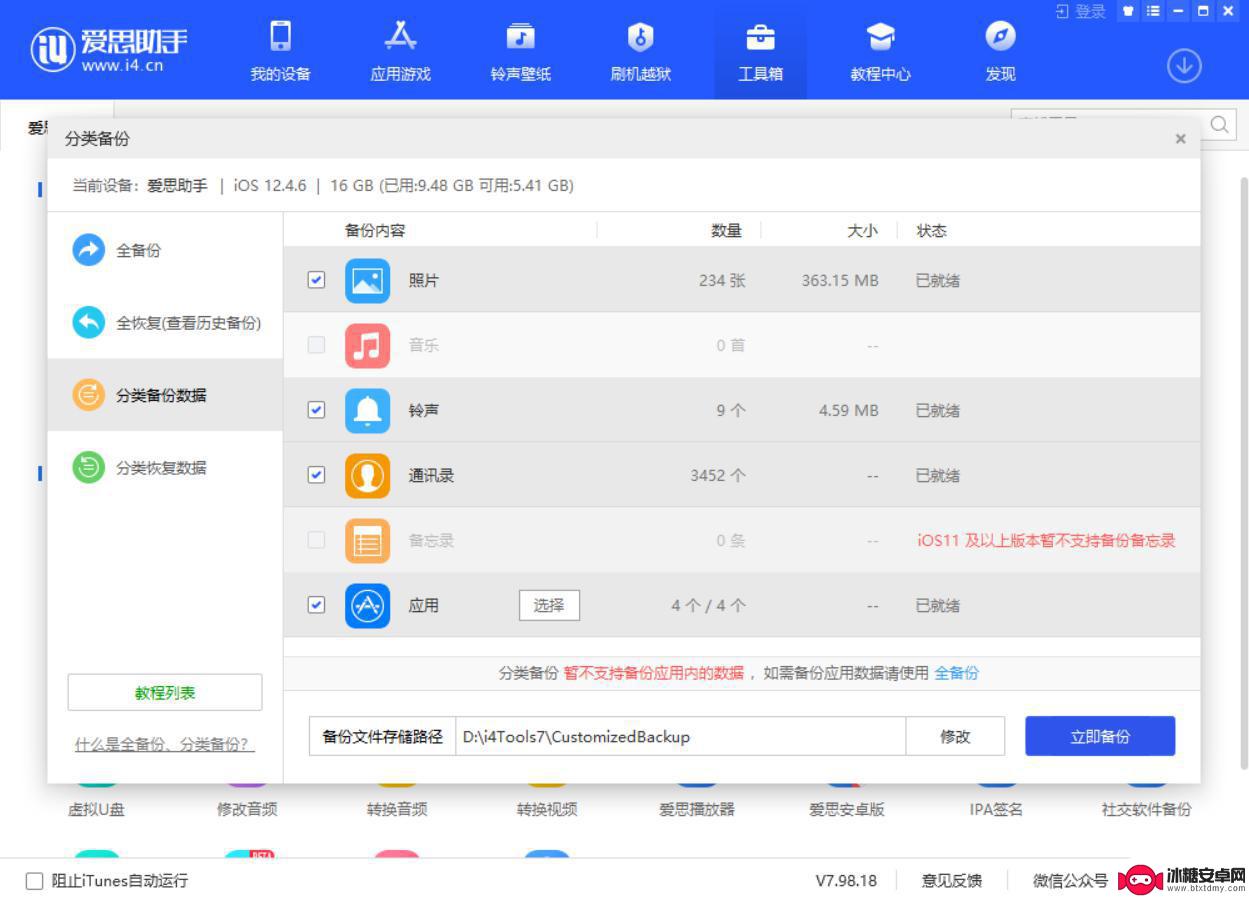Click 状态 column header
Viewport: 1249px width, 901px height.
coord(932,231)
